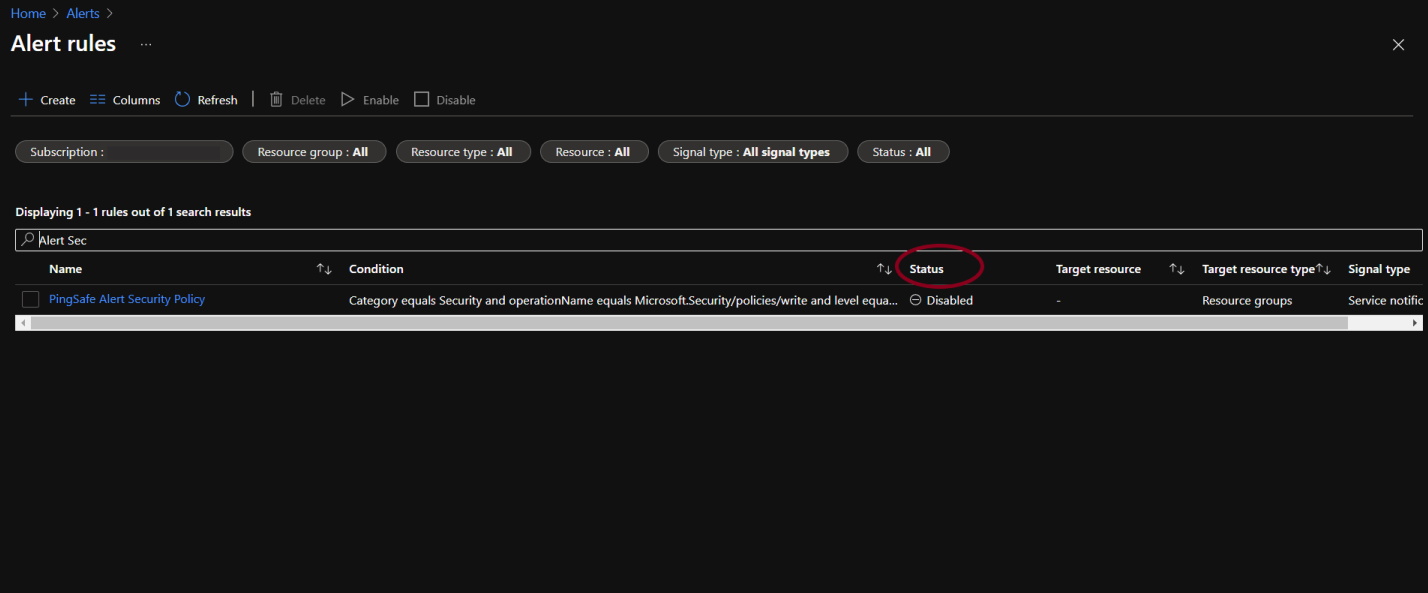Sort rules by Name column arrows

point(324,269)
